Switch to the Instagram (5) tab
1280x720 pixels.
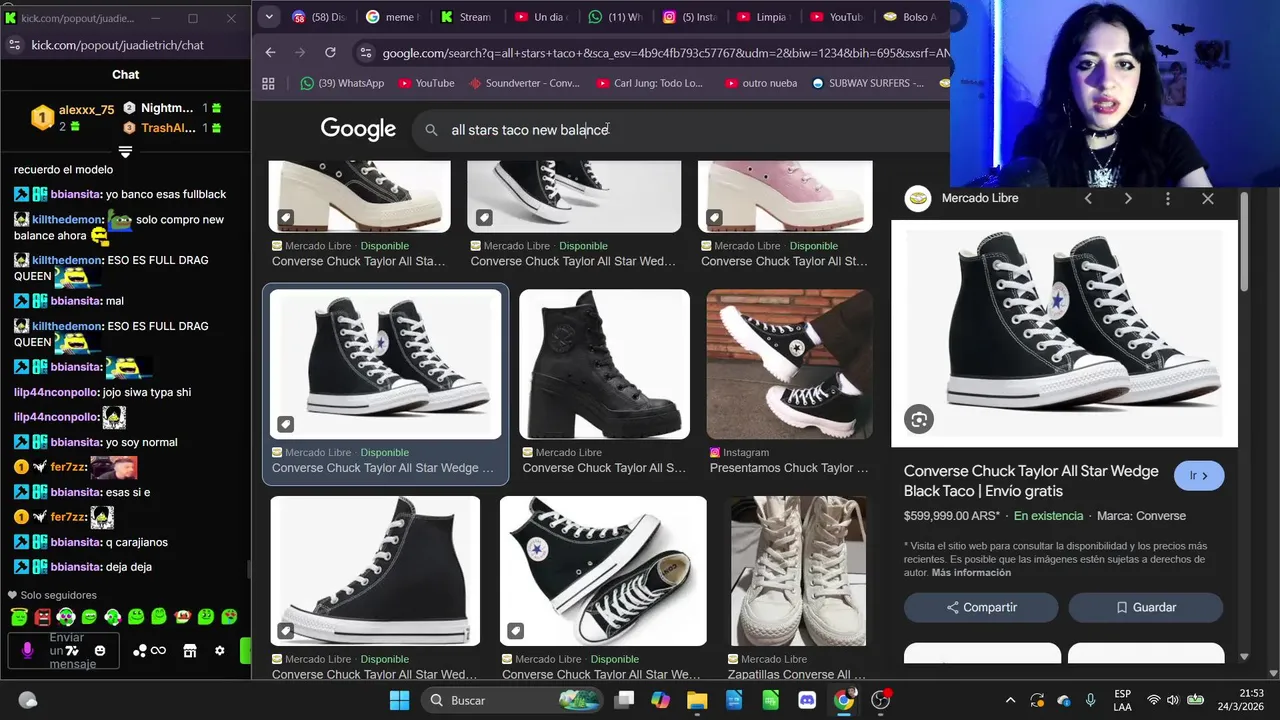coord(689,17)
